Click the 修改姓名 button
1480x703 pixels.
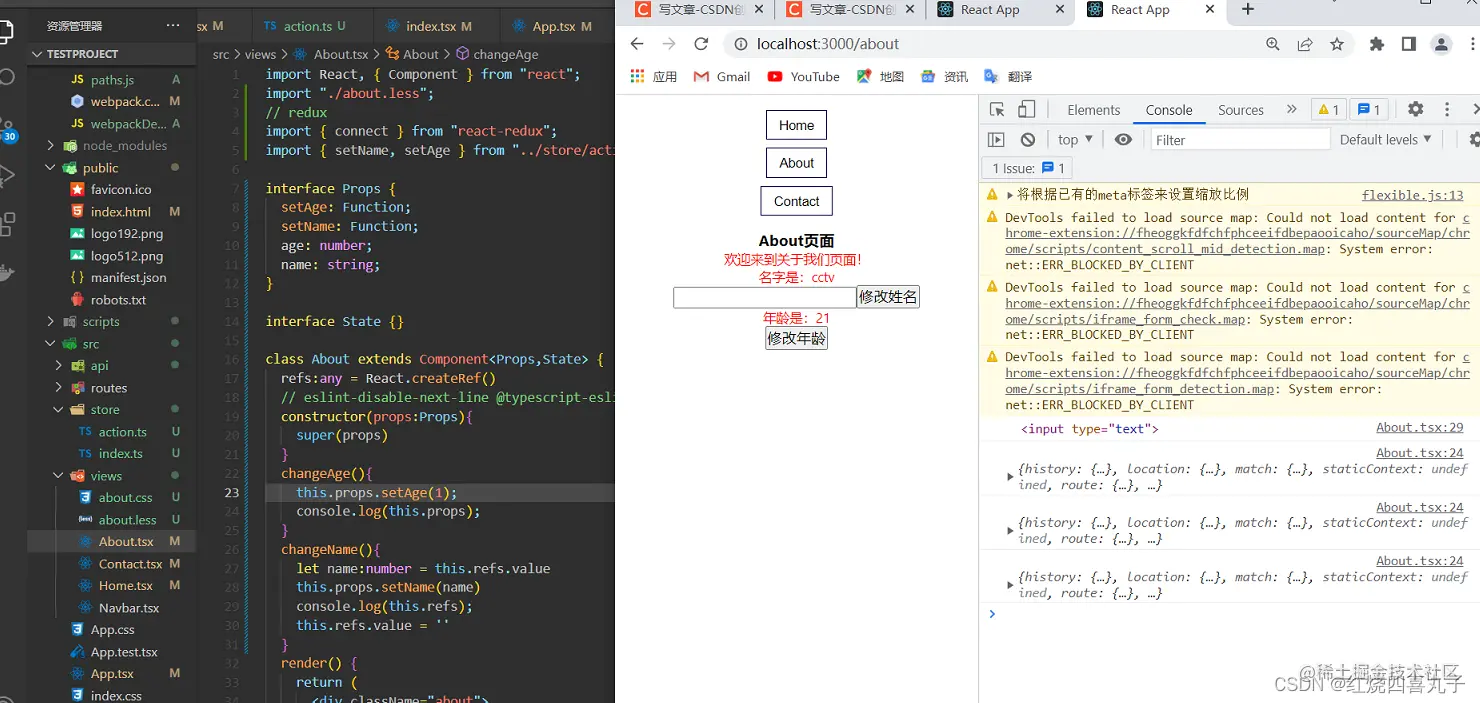coord(888,297)
